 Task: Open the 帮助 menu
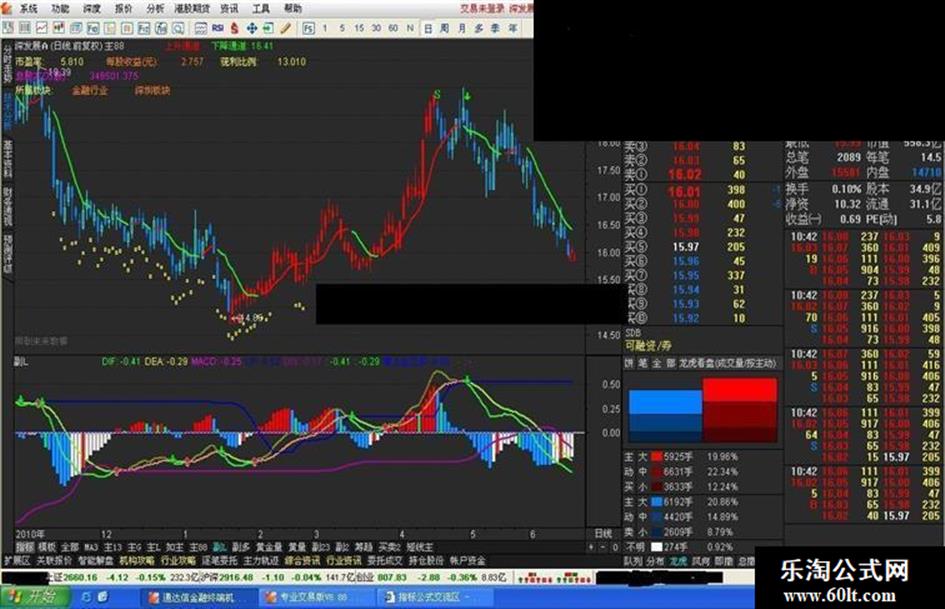click(x=293, y=8)
